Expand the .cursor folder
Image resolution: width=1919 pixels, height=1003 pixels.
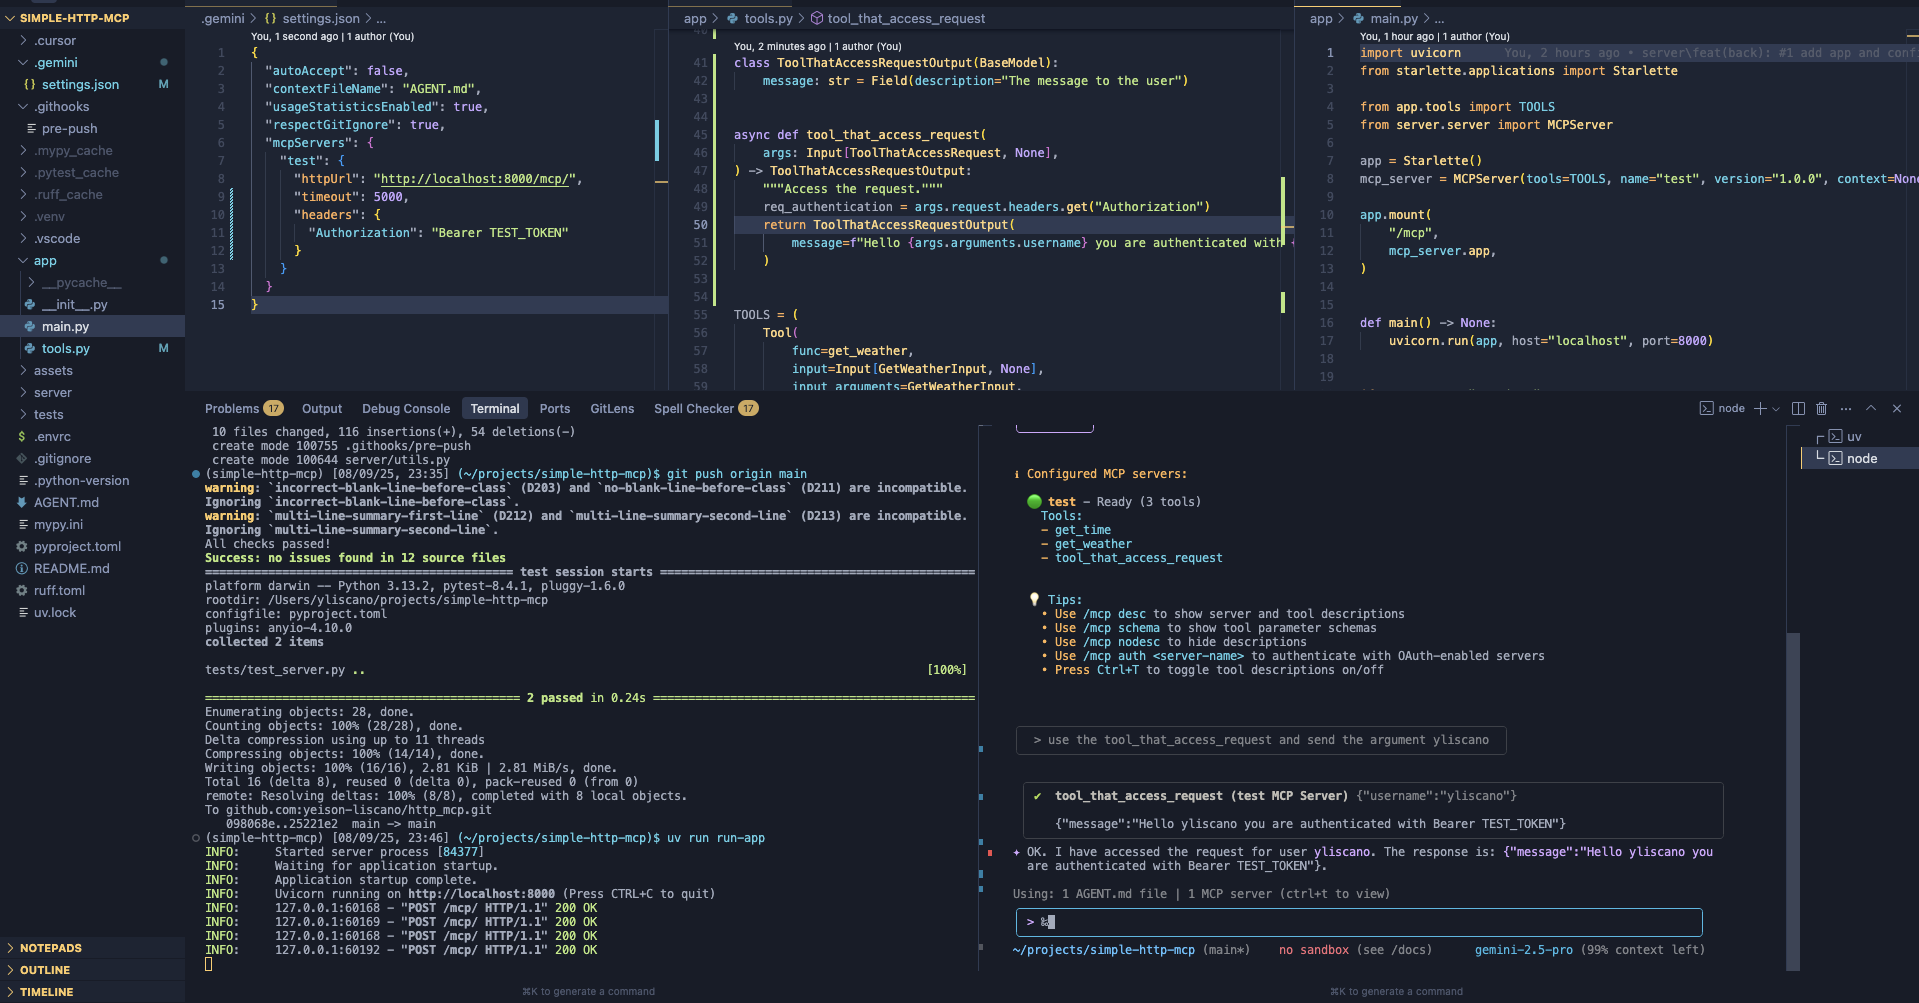pyautogui.click(x=55, y=40)
